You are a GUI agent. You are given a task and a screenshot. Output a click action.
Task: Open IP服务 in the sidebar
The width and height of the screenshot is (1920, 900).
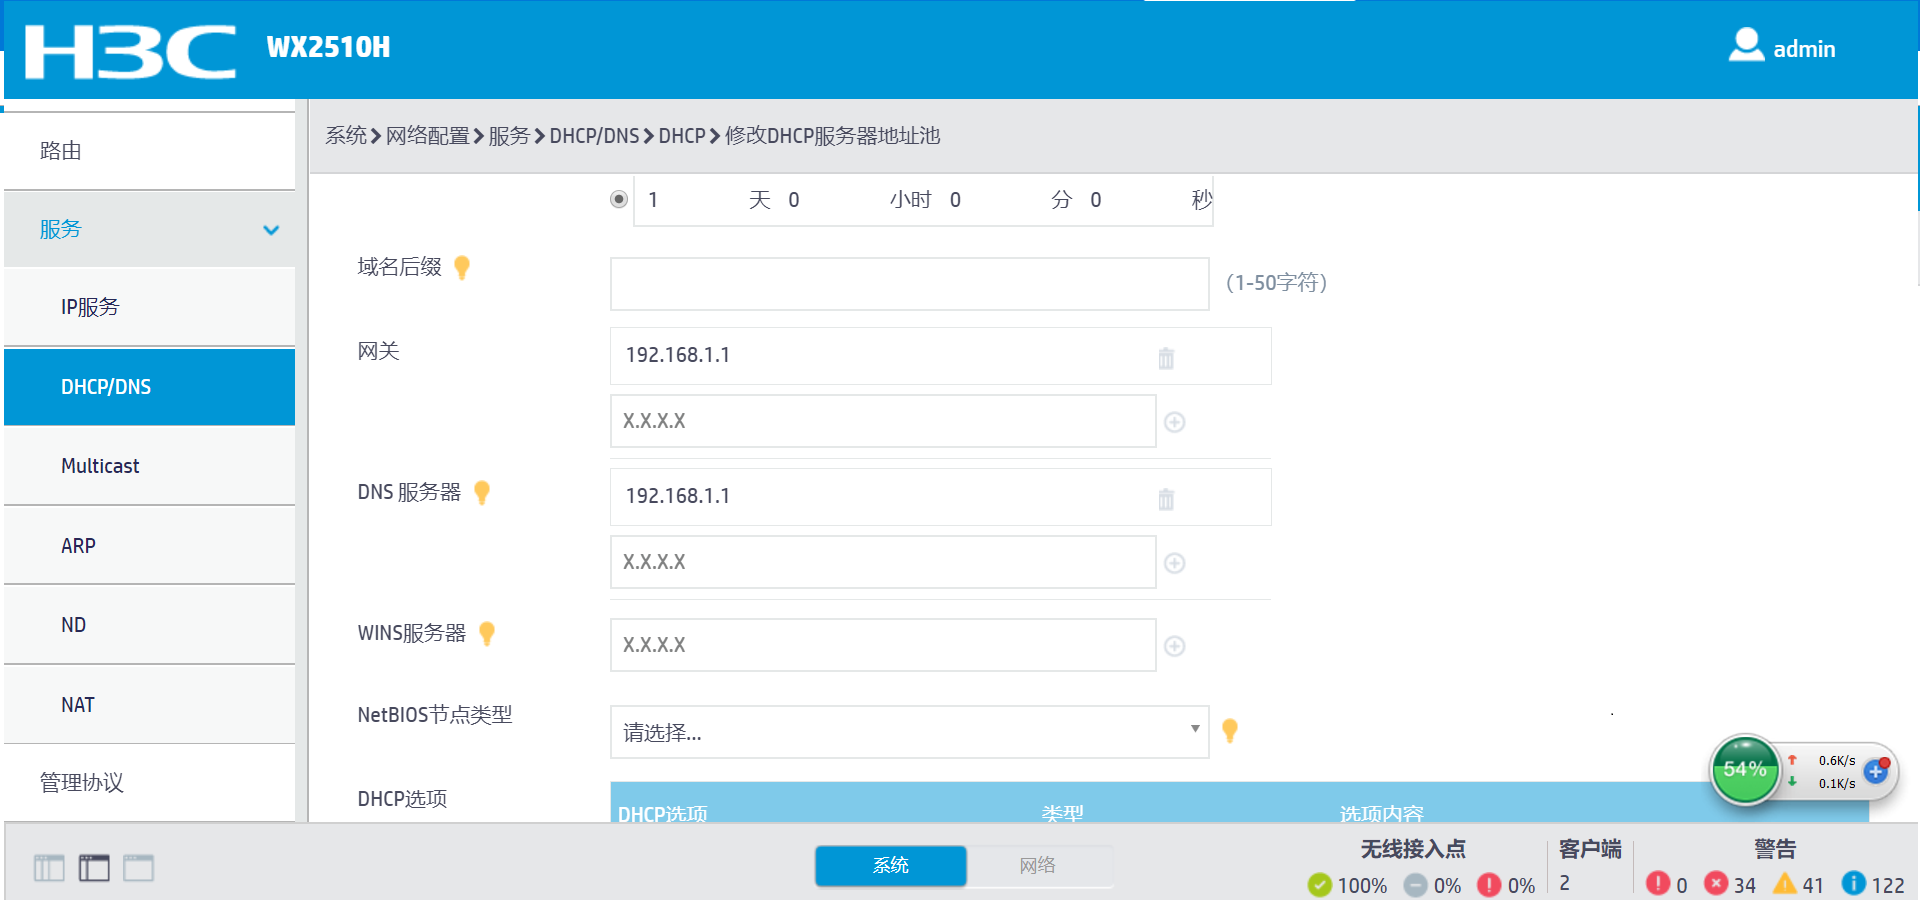coord(150,307)
